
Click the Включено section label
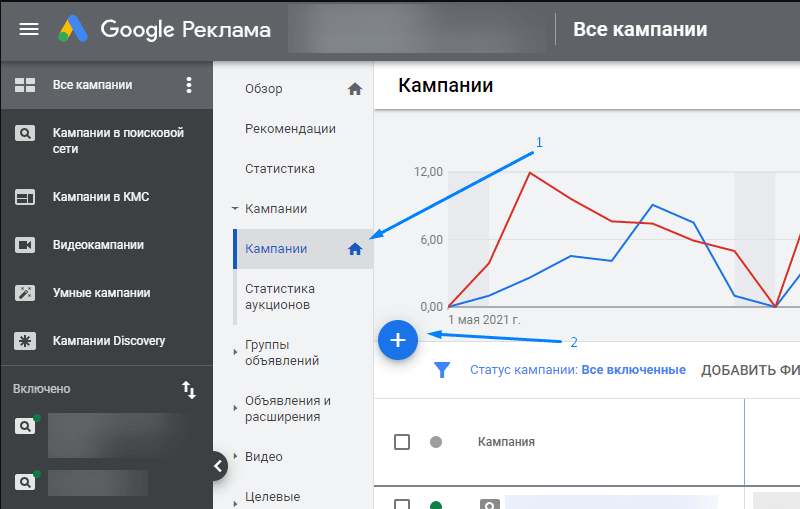[41, 389]
